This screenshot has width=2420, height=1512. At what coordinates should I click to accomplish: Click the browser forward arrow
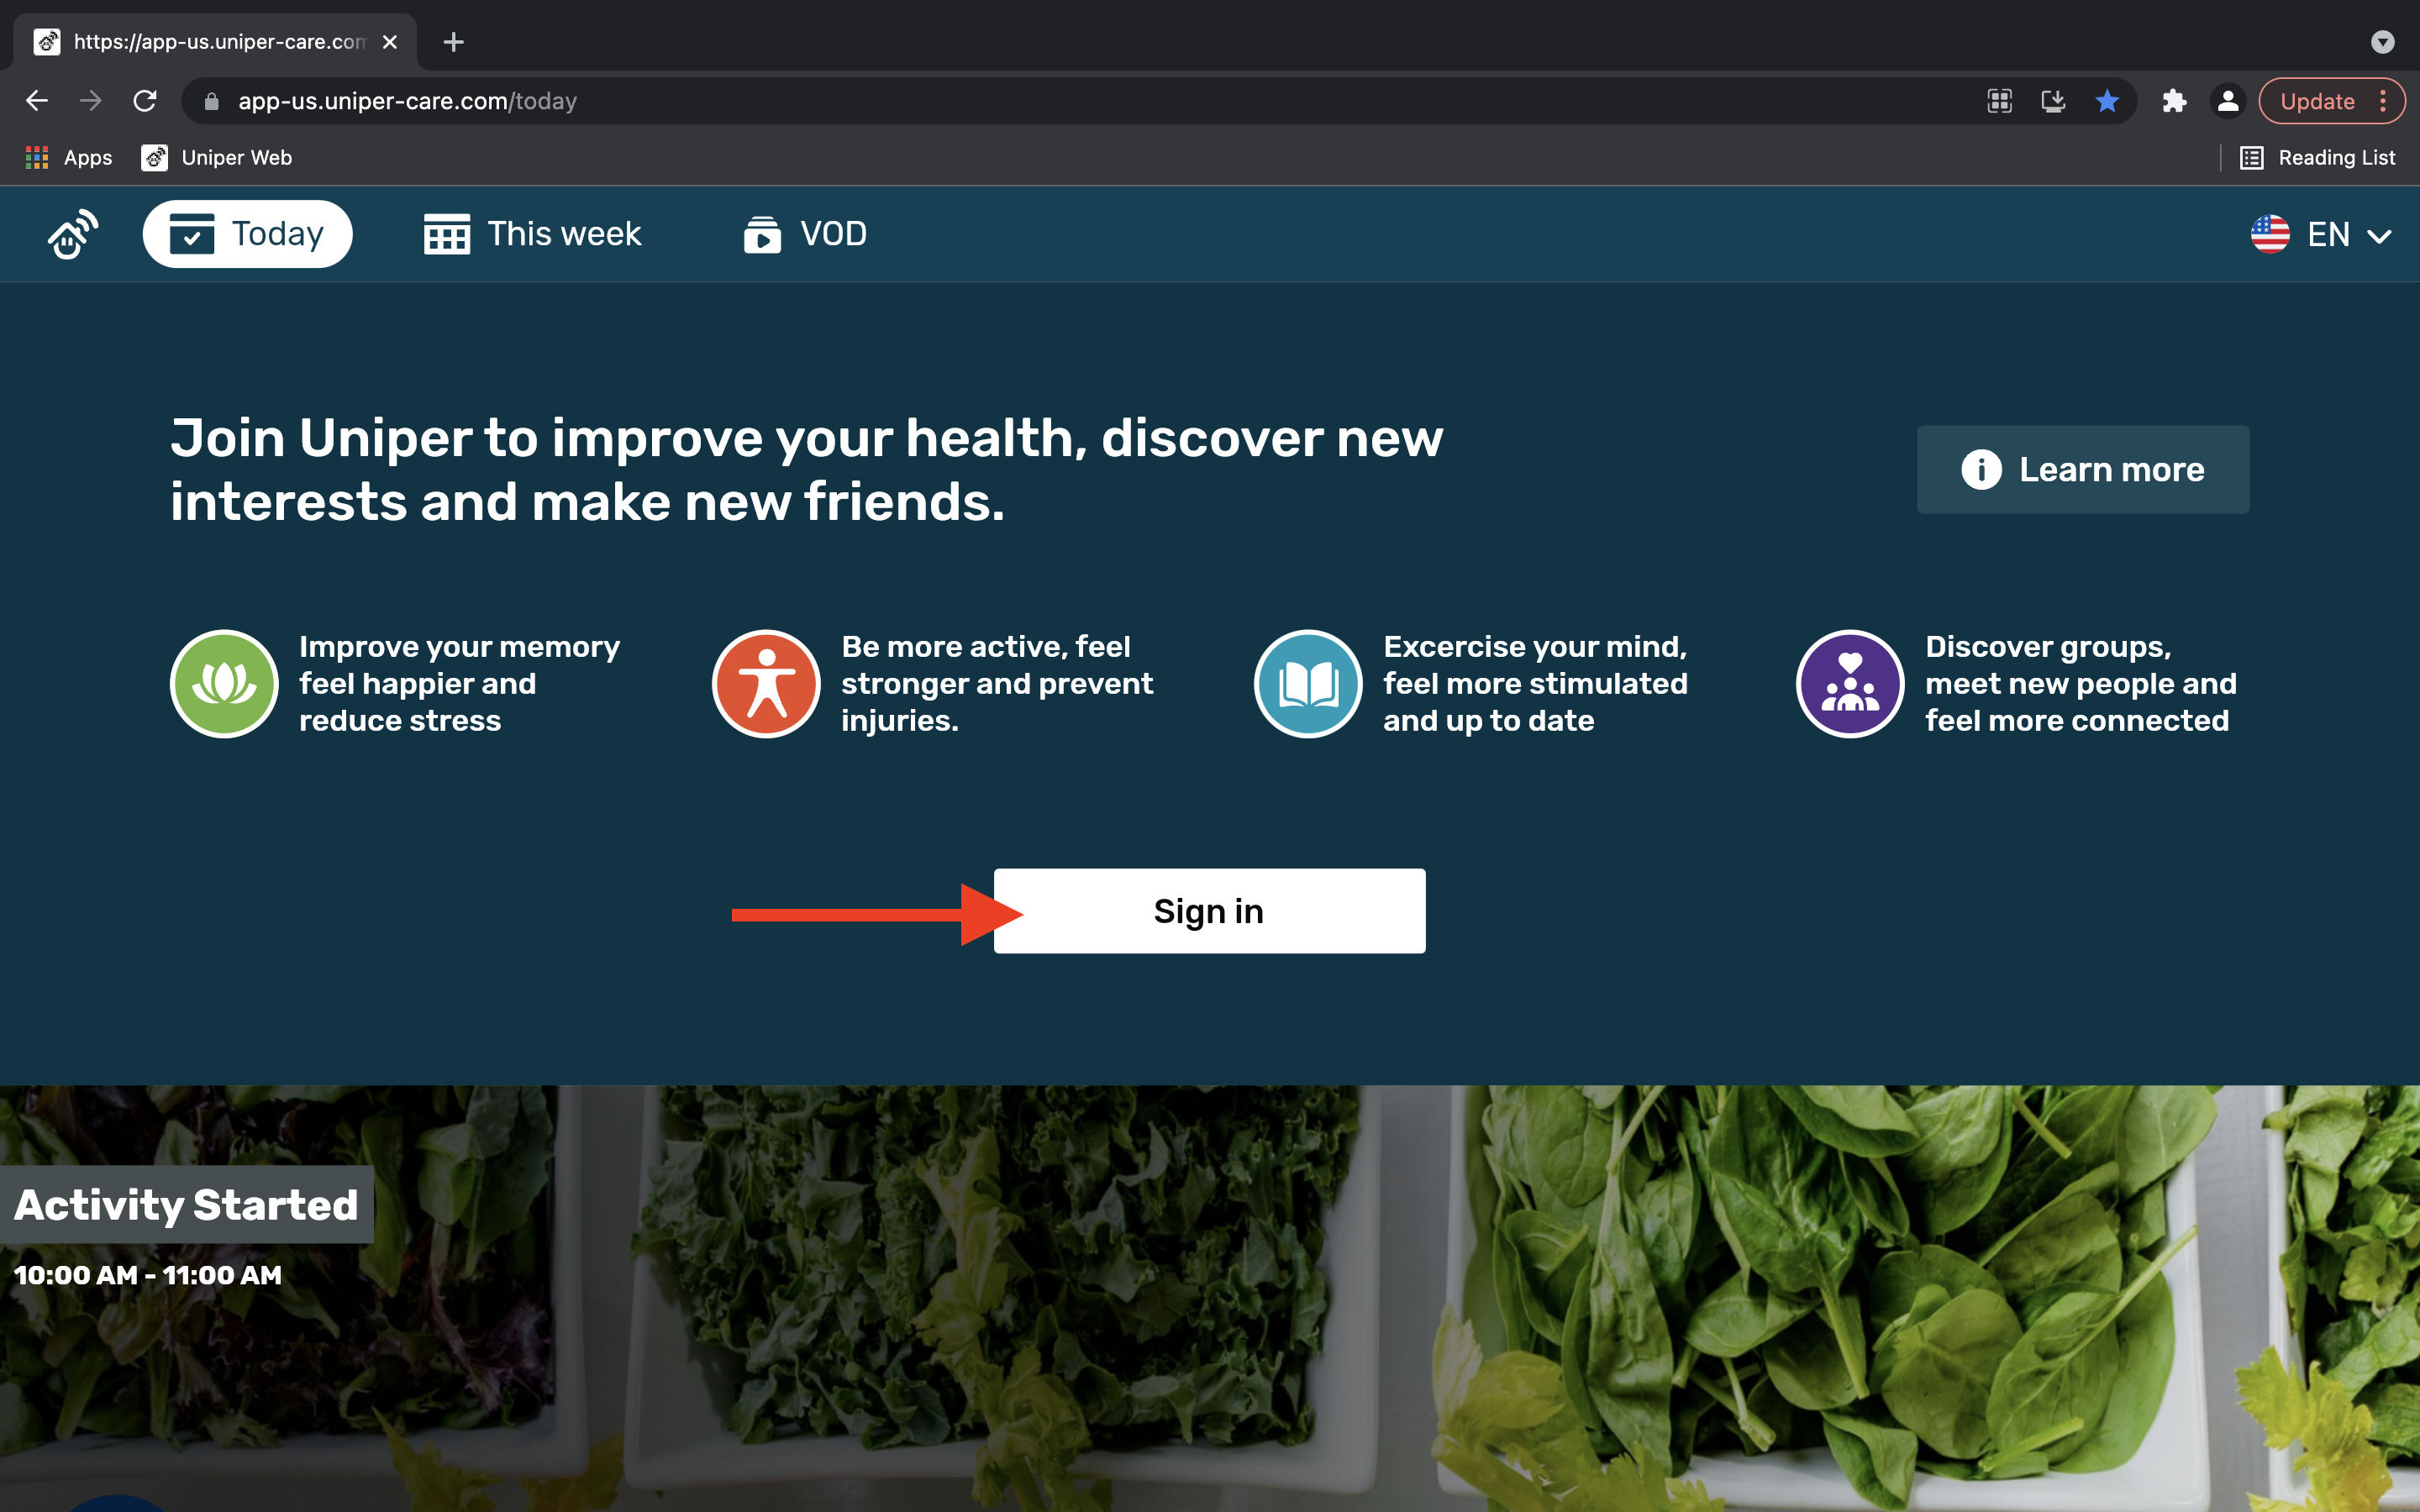[x=91, y=101]
